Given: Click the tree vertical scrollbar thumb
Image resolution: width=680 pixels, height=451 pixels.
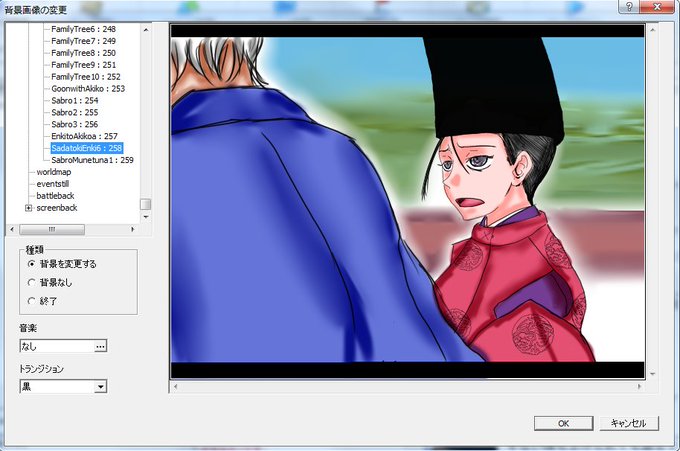Looking at the screenshot, I should click(x=146, y=204).
